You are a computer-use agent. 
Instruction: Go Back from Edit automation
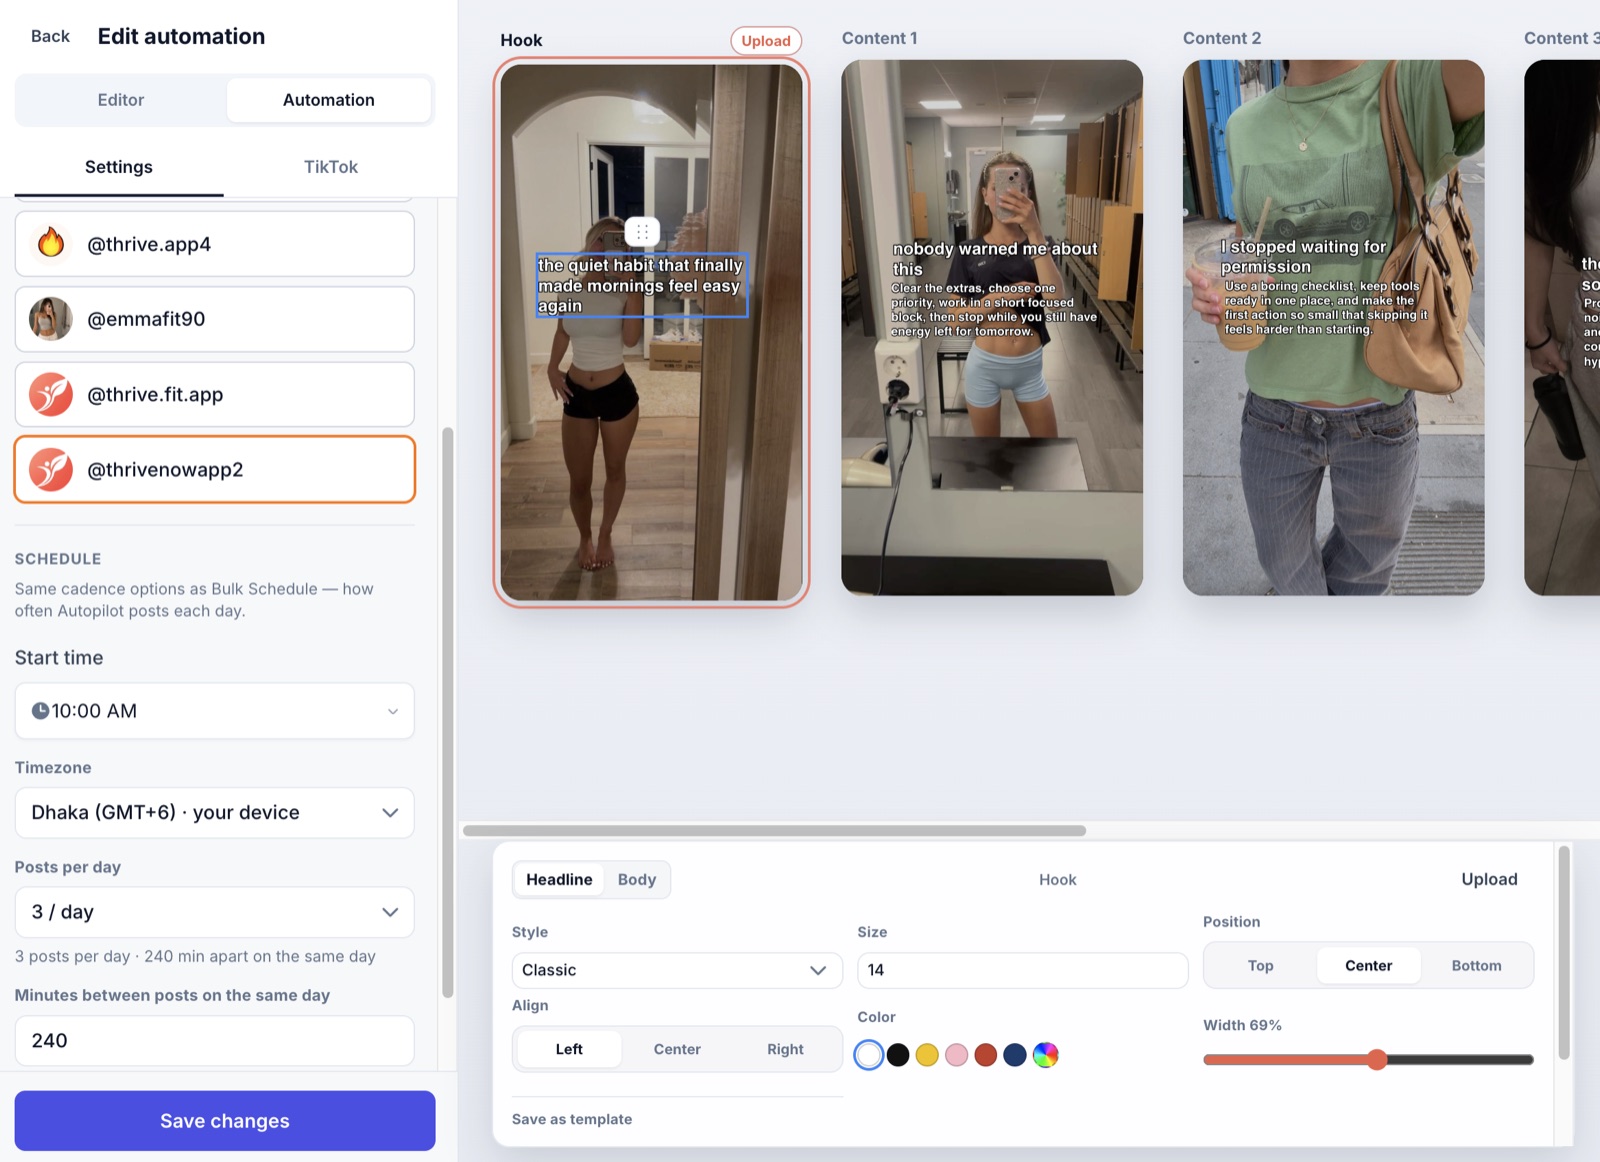coord(50,36)
